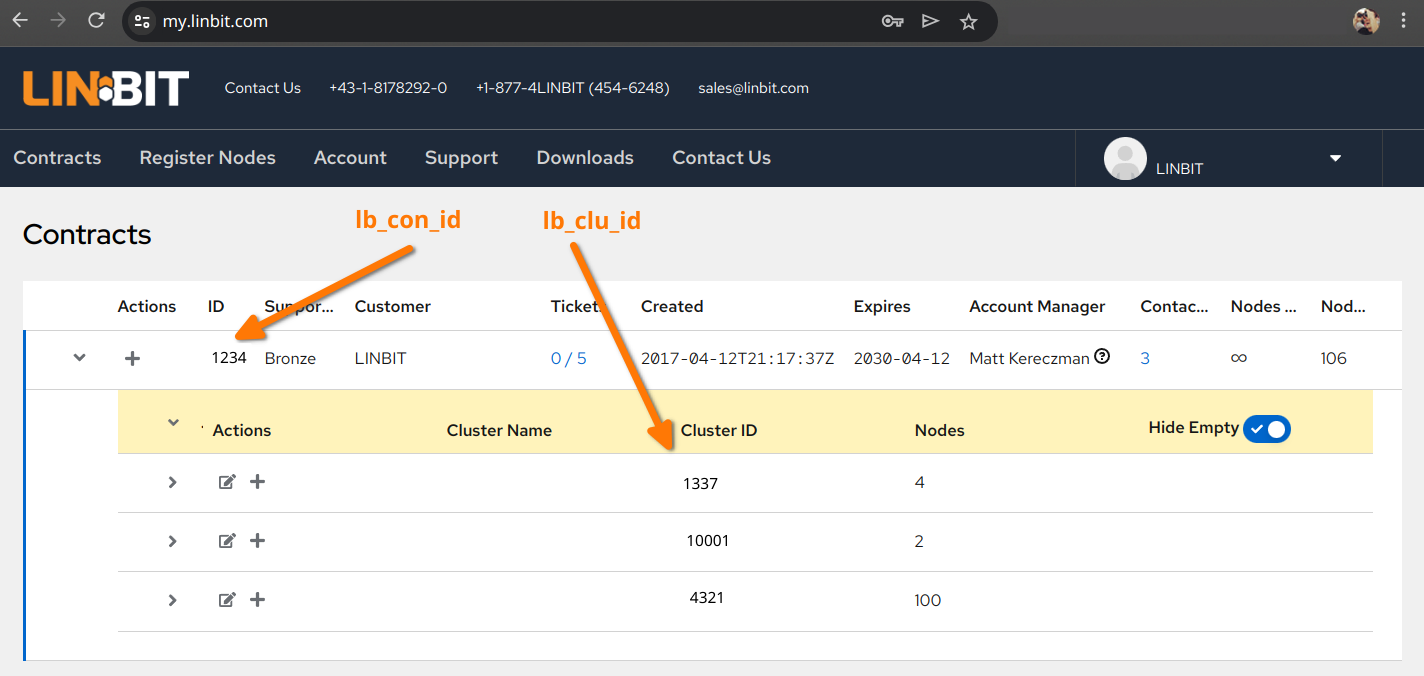1424x676 pixels.
Task: Click the node count 100 link
Action: point(927,600)
